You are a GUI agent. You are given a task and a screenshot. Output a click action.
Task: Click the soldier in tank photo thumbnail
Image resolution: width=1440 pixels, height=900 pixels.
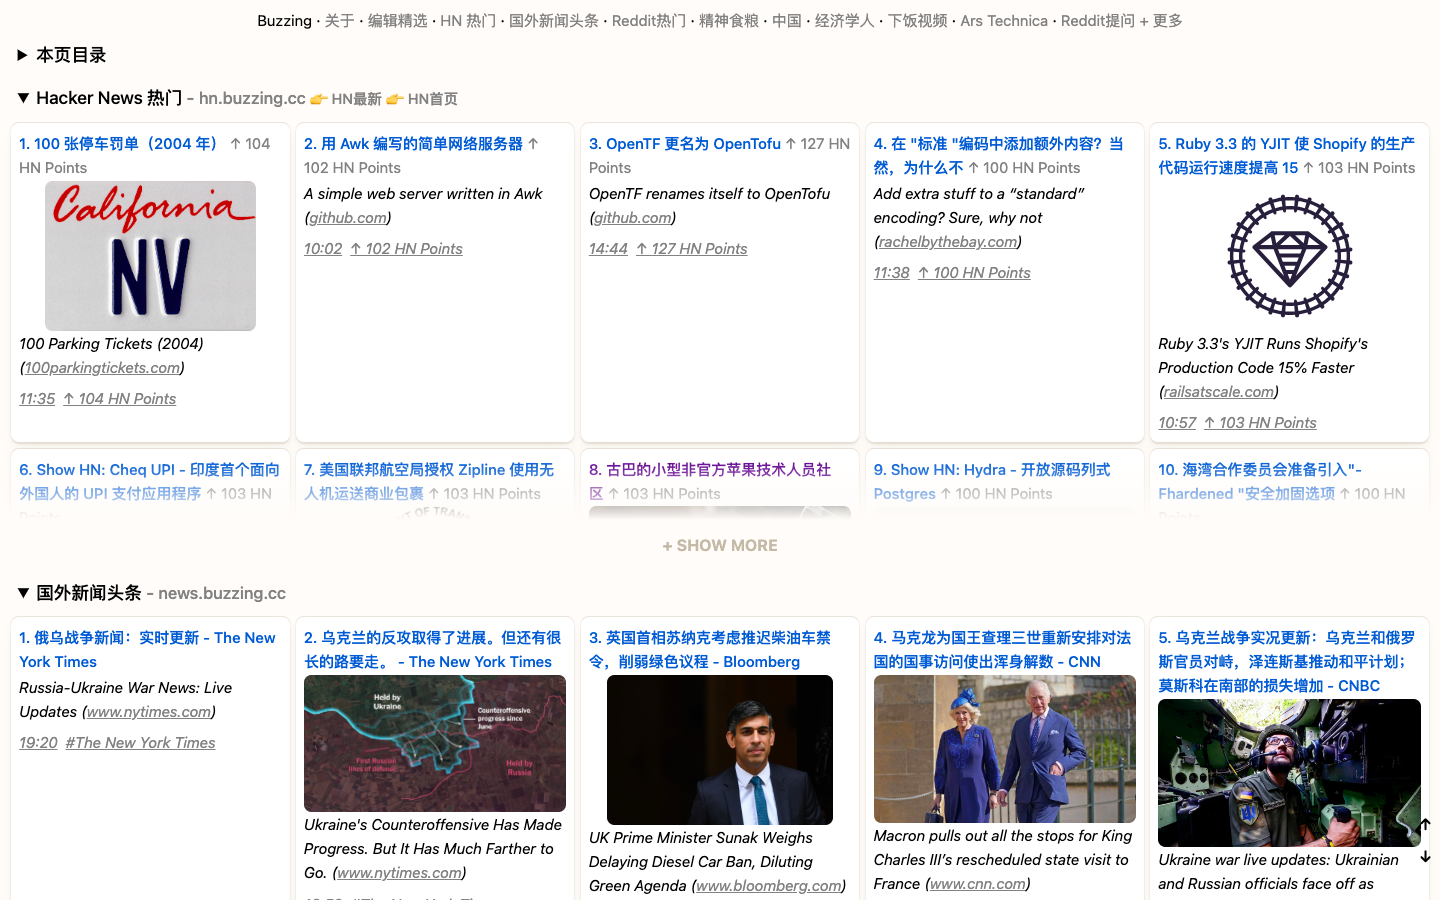tap(1289, 773)
